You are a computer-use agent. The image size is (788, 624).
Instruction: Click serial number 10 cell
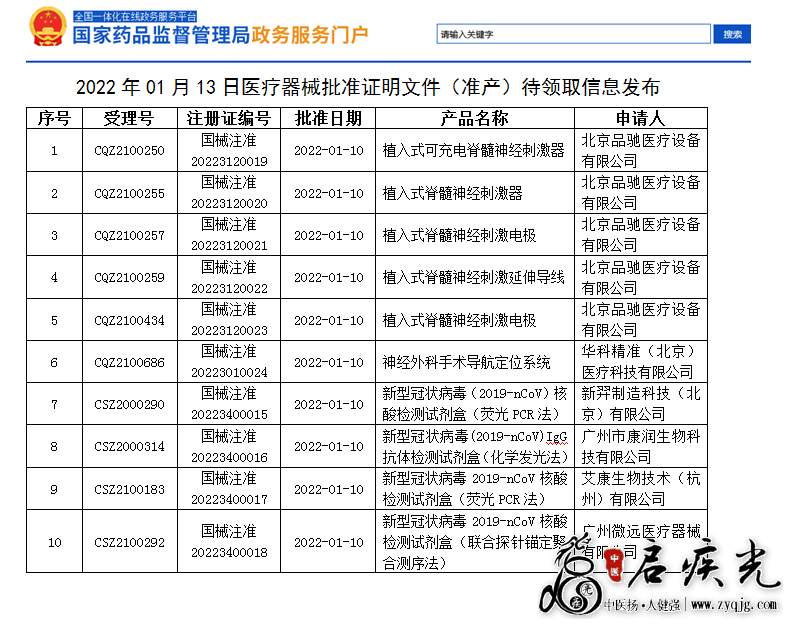[54, 543]
